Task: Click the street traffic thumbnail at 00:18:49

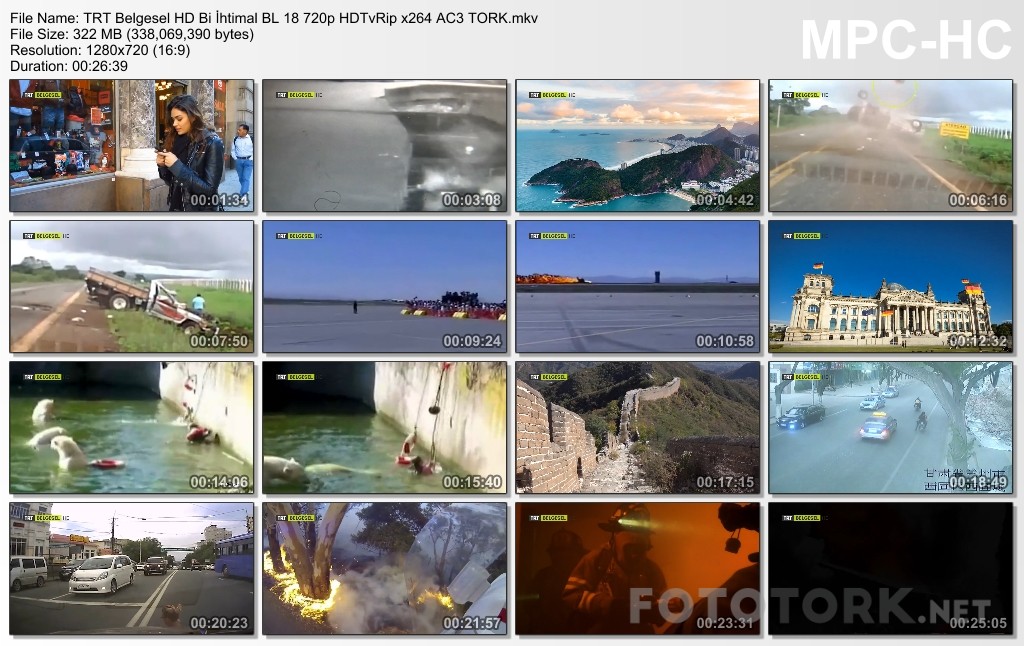Action: pyautogui.click(x=890, y=428)
